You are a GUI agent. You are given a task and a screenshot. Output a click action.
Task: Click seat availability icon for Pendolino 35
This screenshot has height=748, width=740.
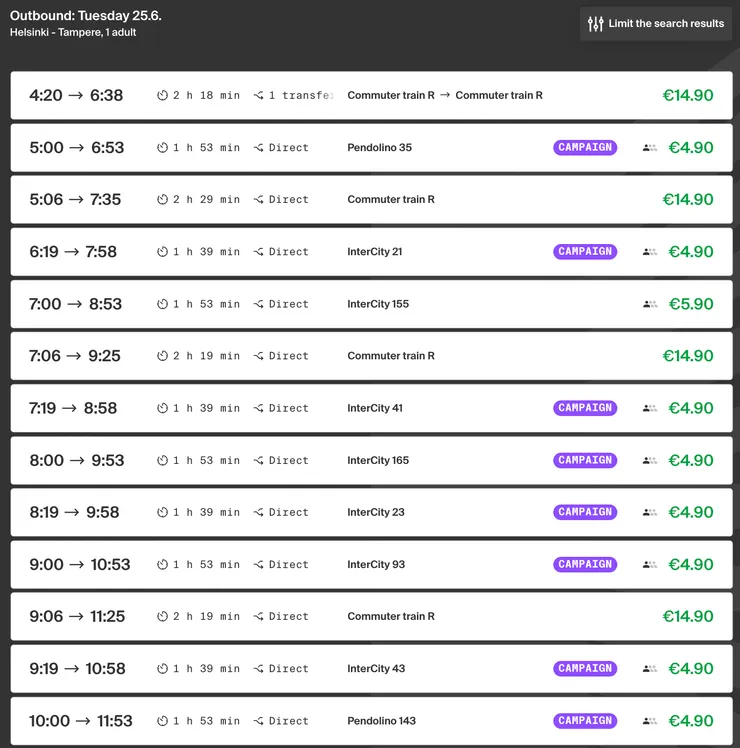650,148
